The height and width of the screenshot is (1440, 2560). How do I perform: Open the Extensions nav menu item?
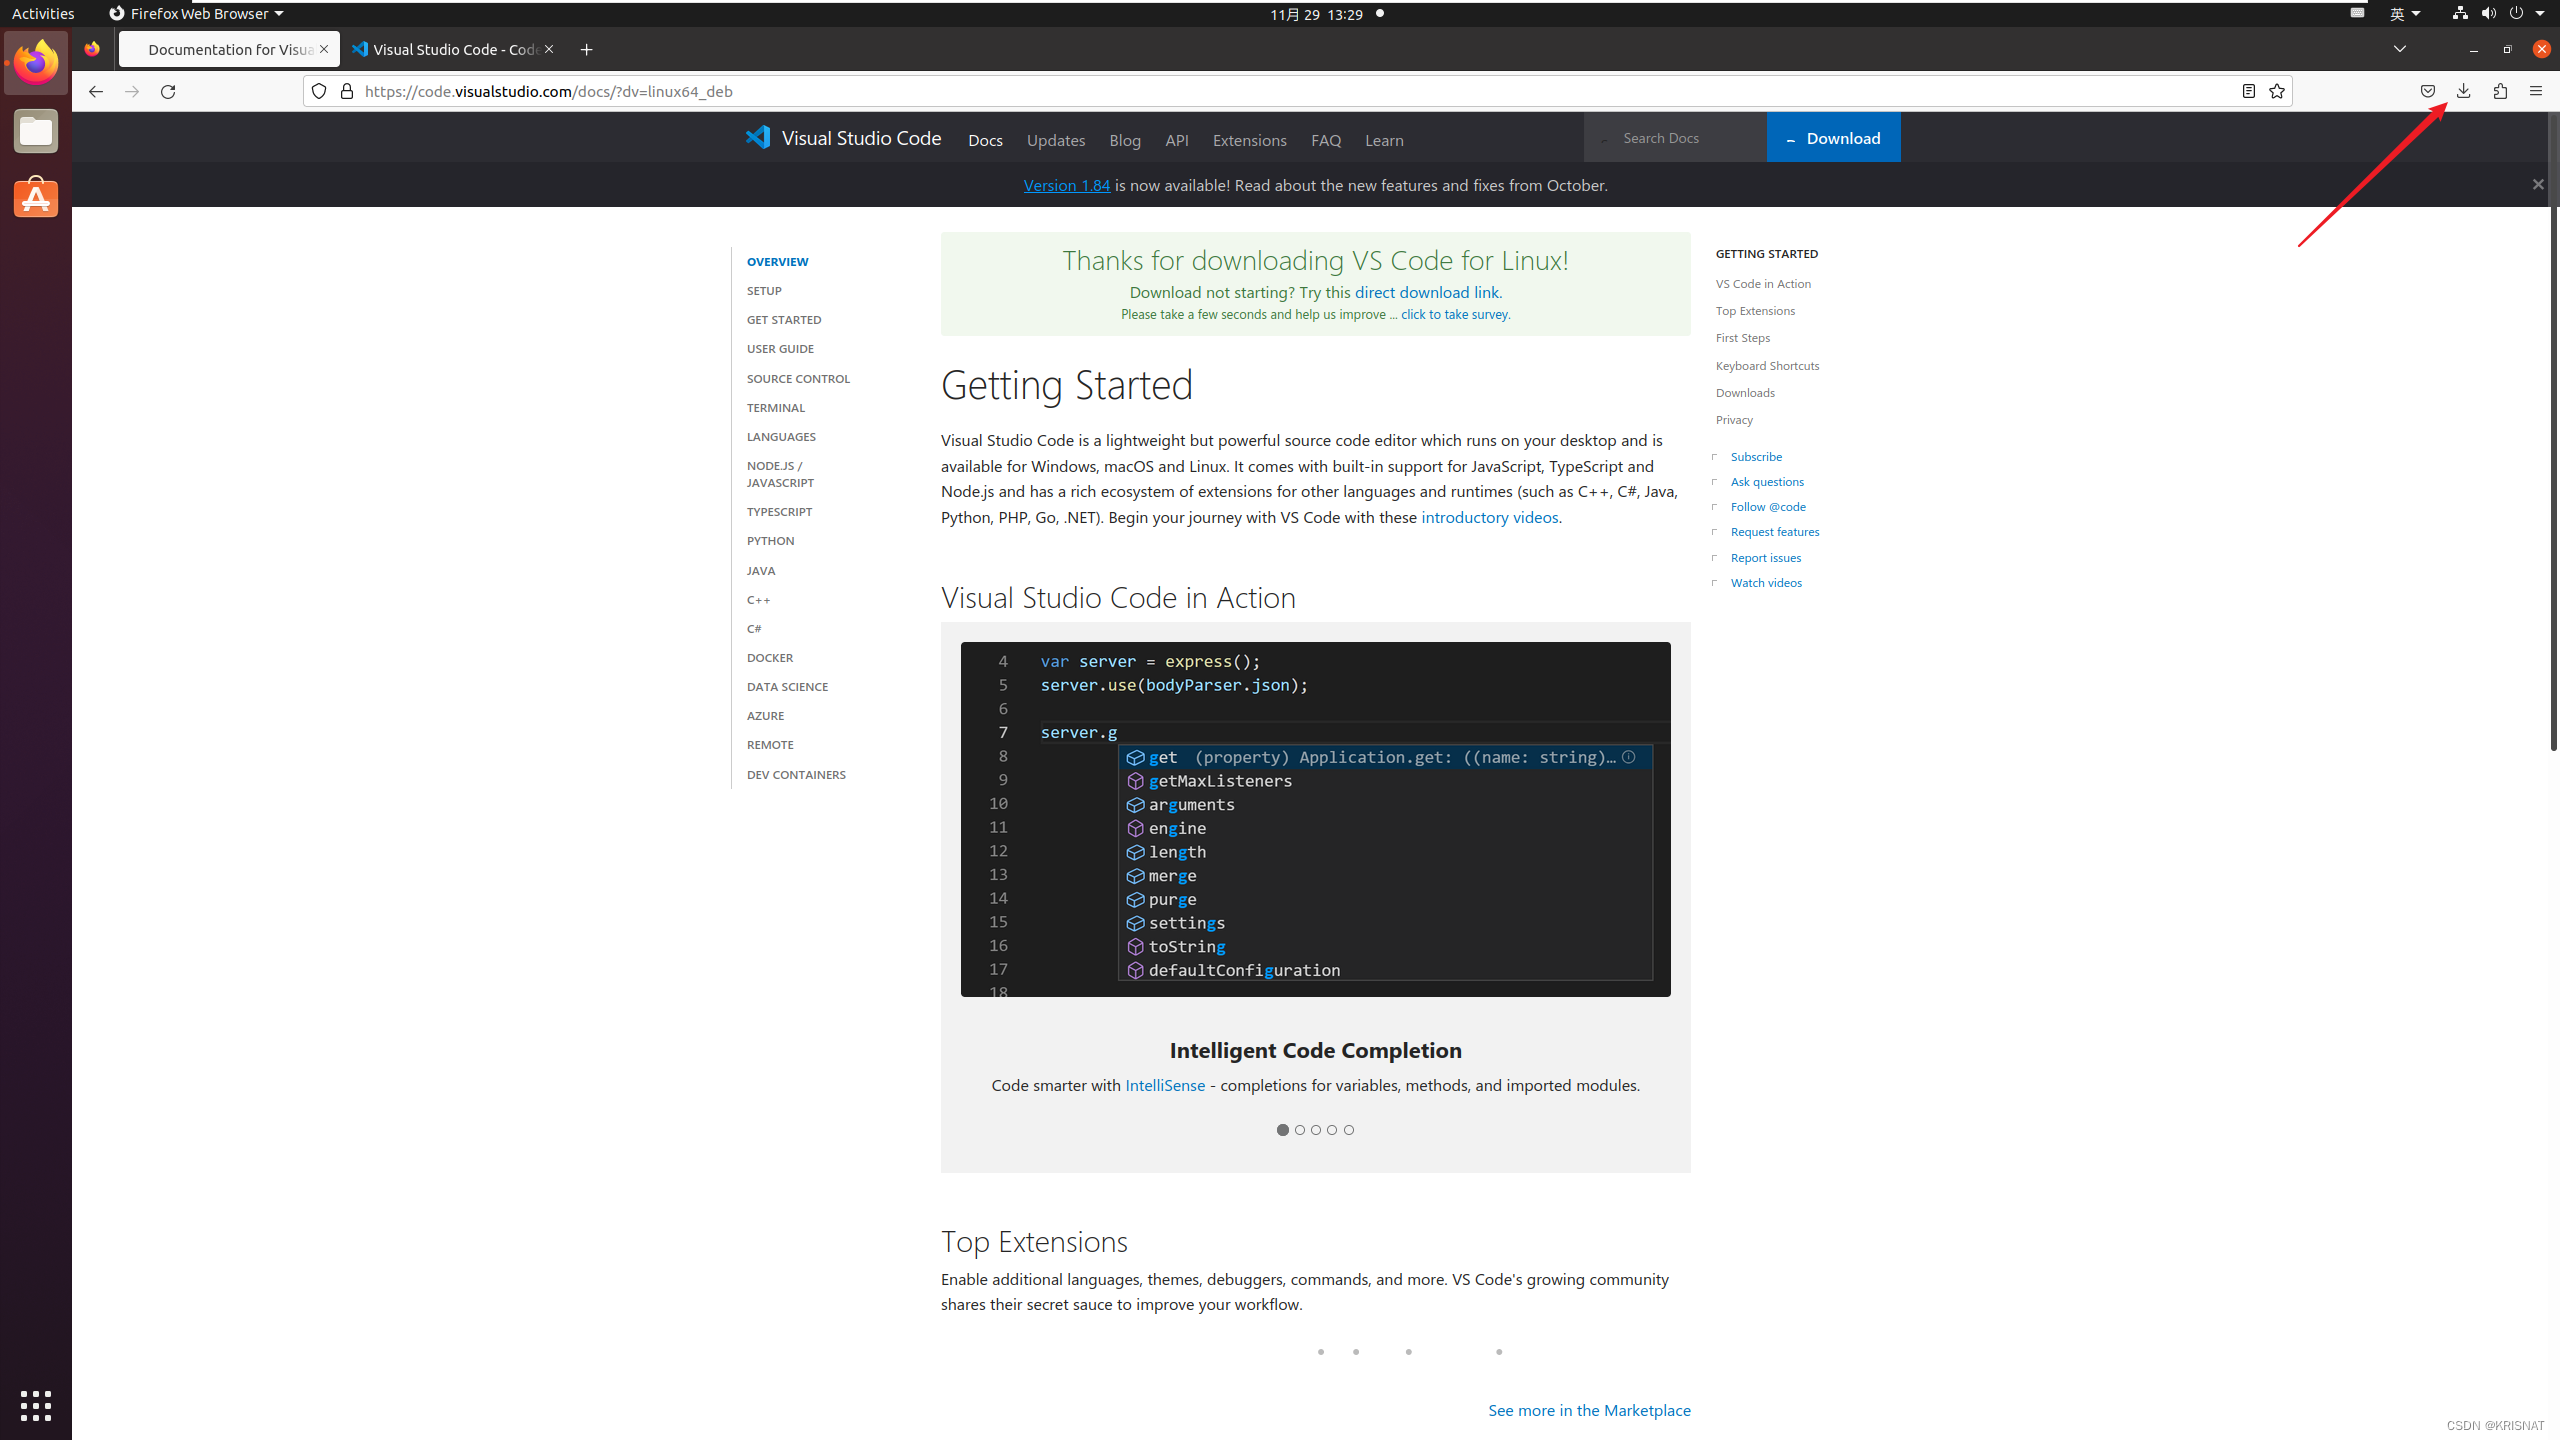pos(1249,140)
